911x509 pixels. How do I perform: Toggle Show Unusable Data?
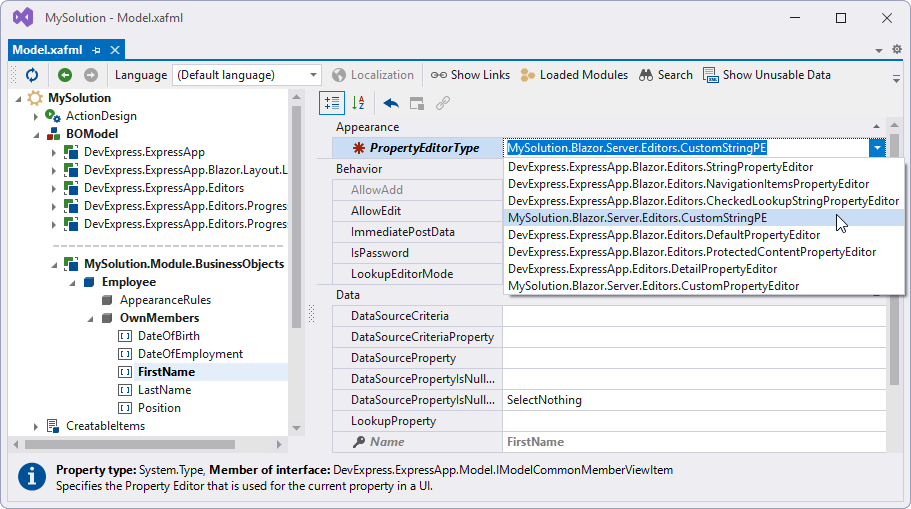(767, 75)
